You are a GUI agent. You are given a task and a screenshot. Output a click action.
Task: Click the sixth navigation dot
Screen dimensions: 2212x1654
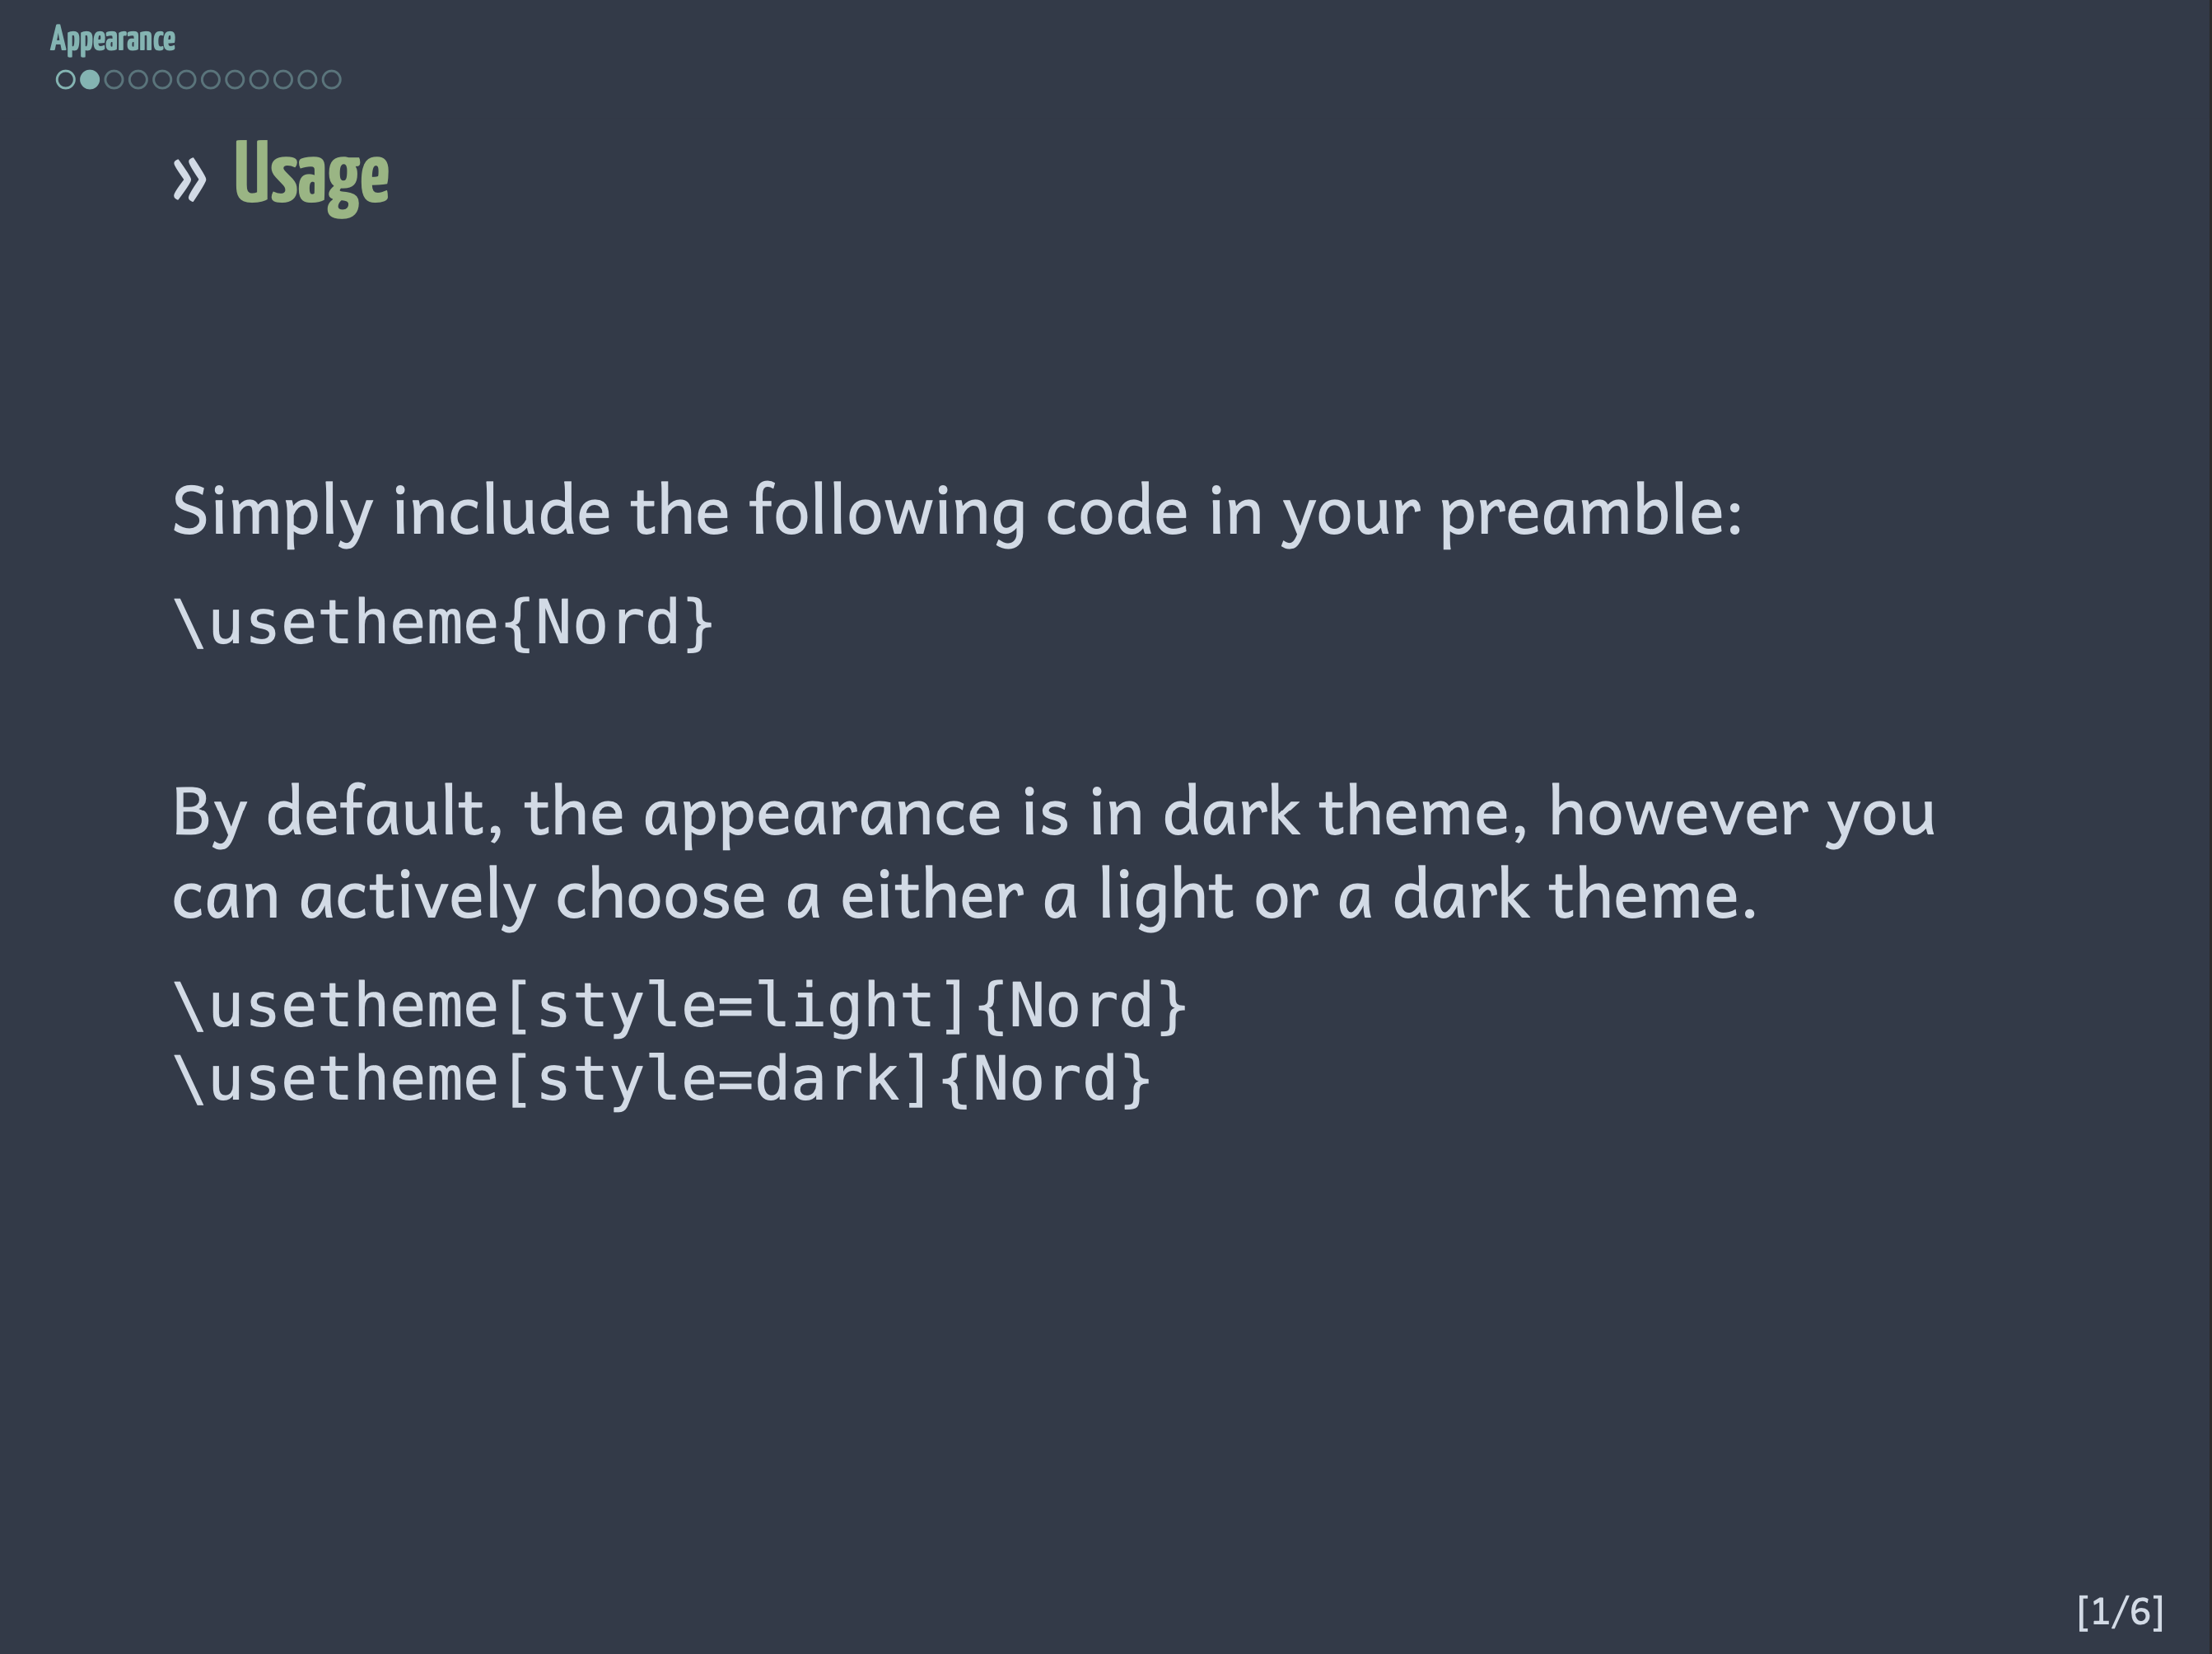(x=186, y=80)
